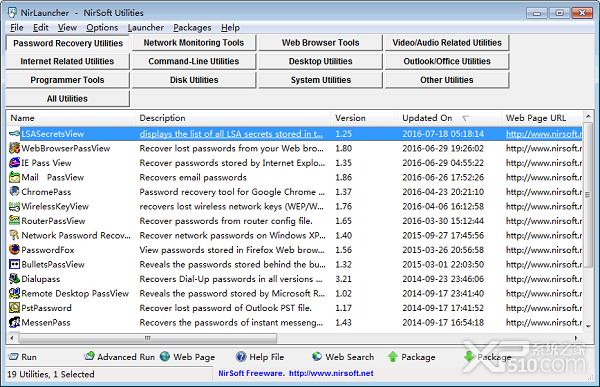
Task: Switch to Network Monitoring Tools category
Action: tap(194, 43)
